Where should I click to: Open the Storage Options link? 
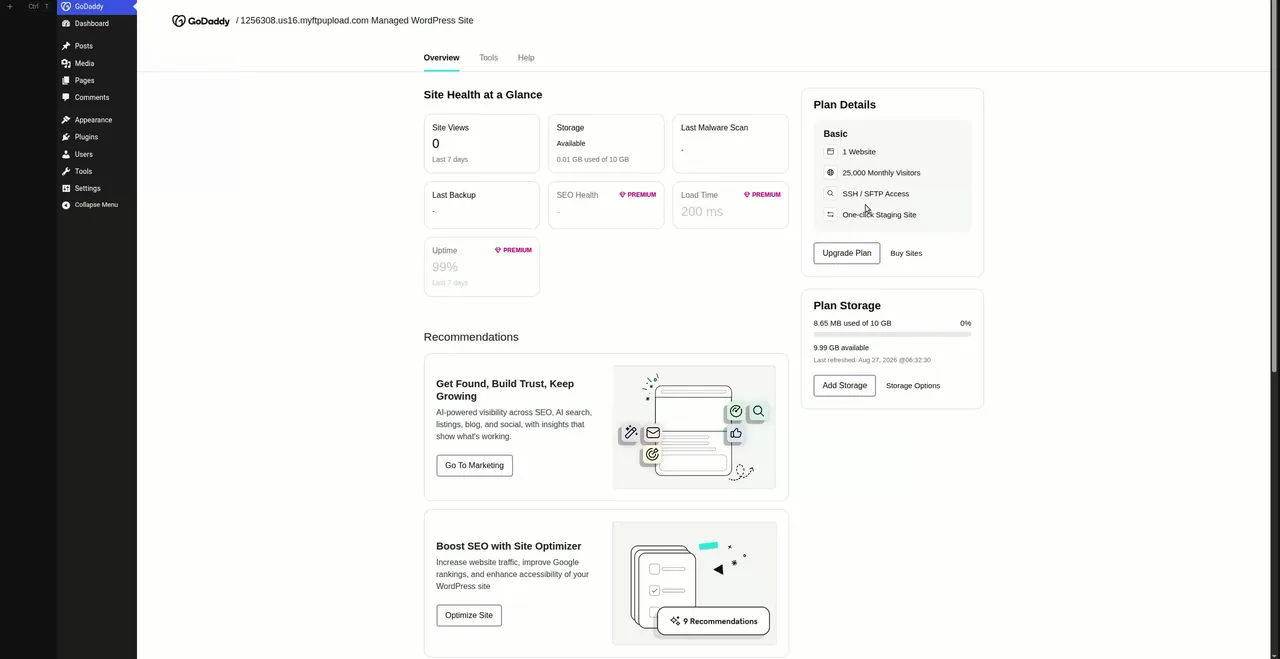(913, 385)
